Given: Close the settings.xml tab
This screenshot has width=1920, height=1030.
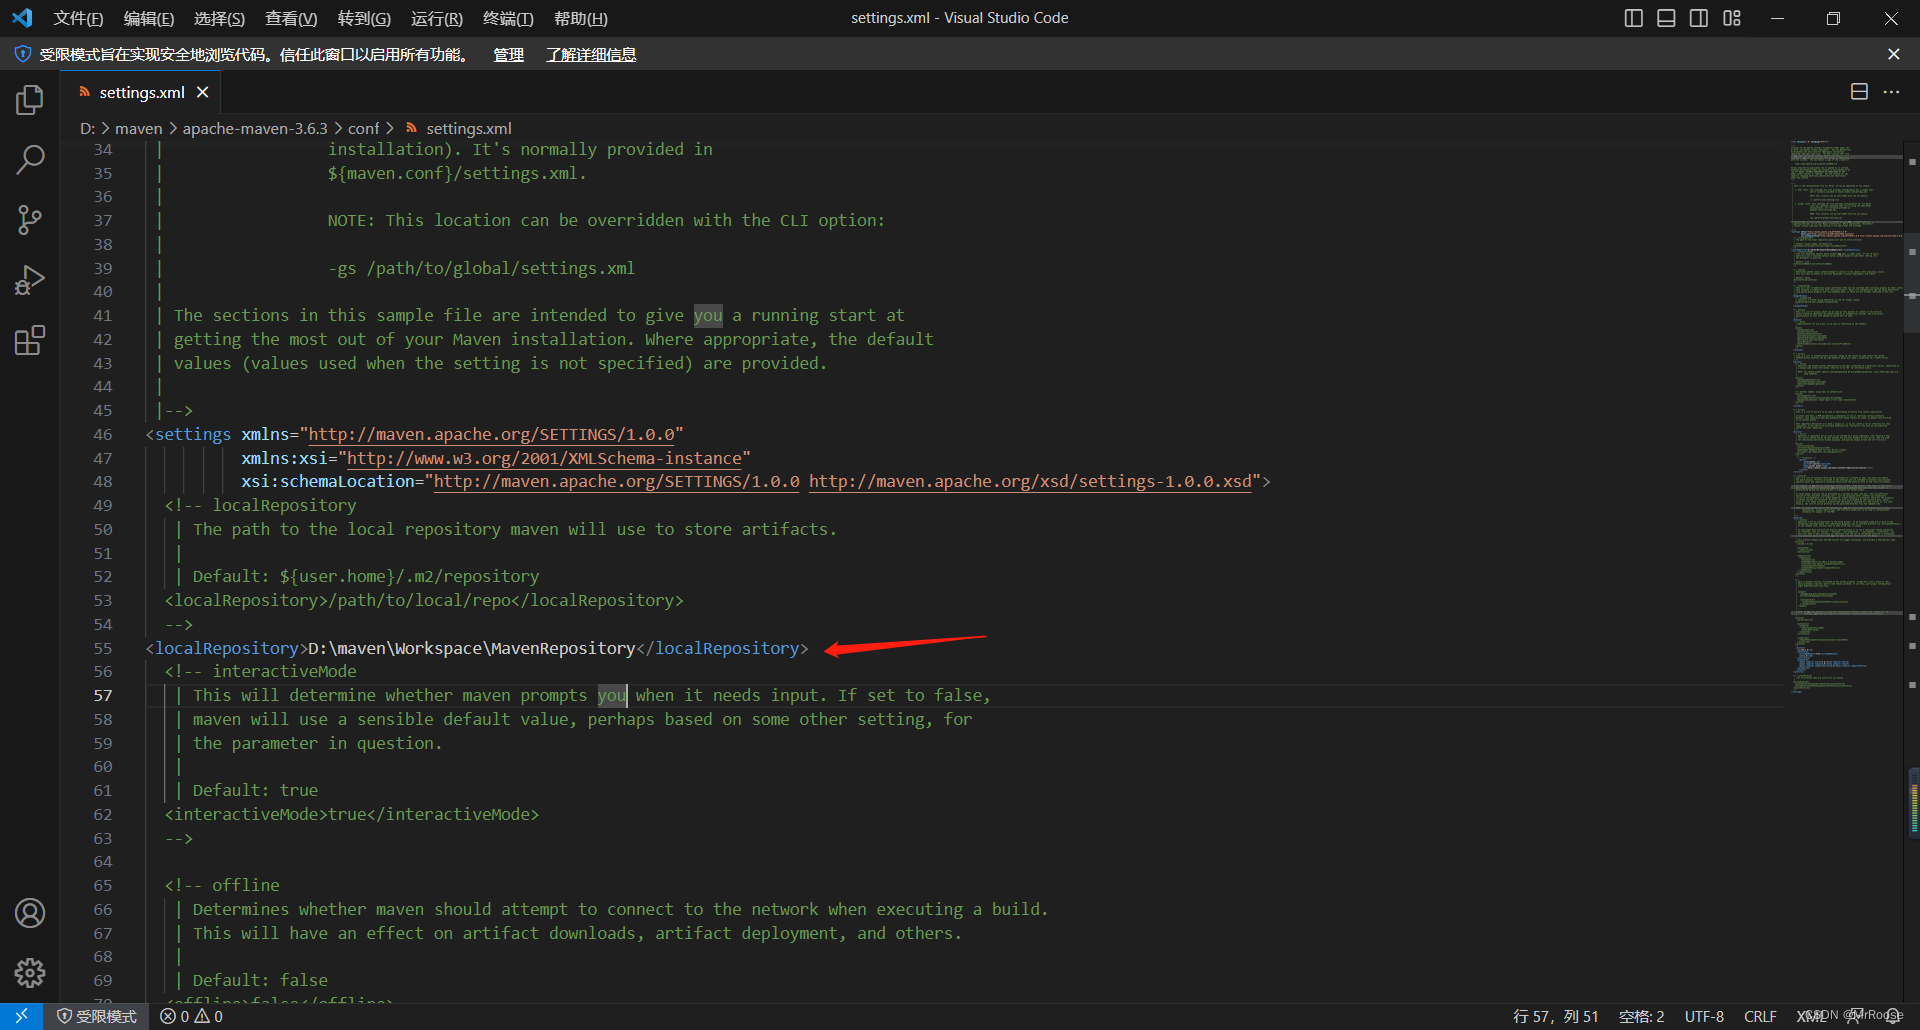Looking at the screenshot, I should [x=203, y=92].
